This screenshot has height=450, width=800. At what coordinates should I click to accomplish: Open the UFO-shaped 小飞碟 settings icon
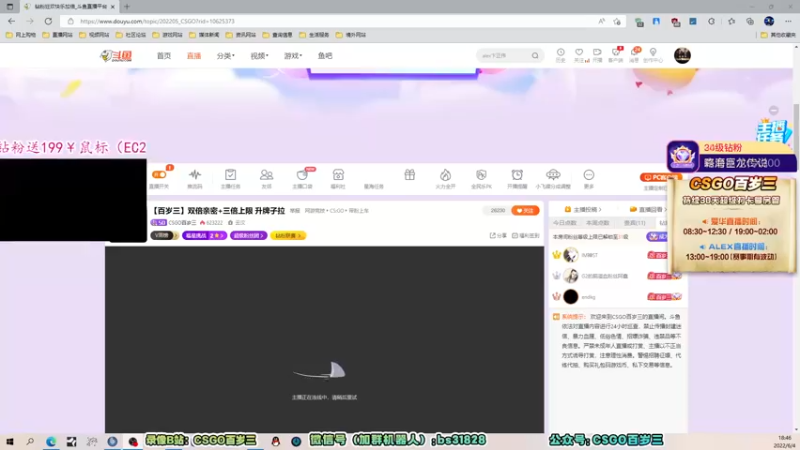(553, 174)
